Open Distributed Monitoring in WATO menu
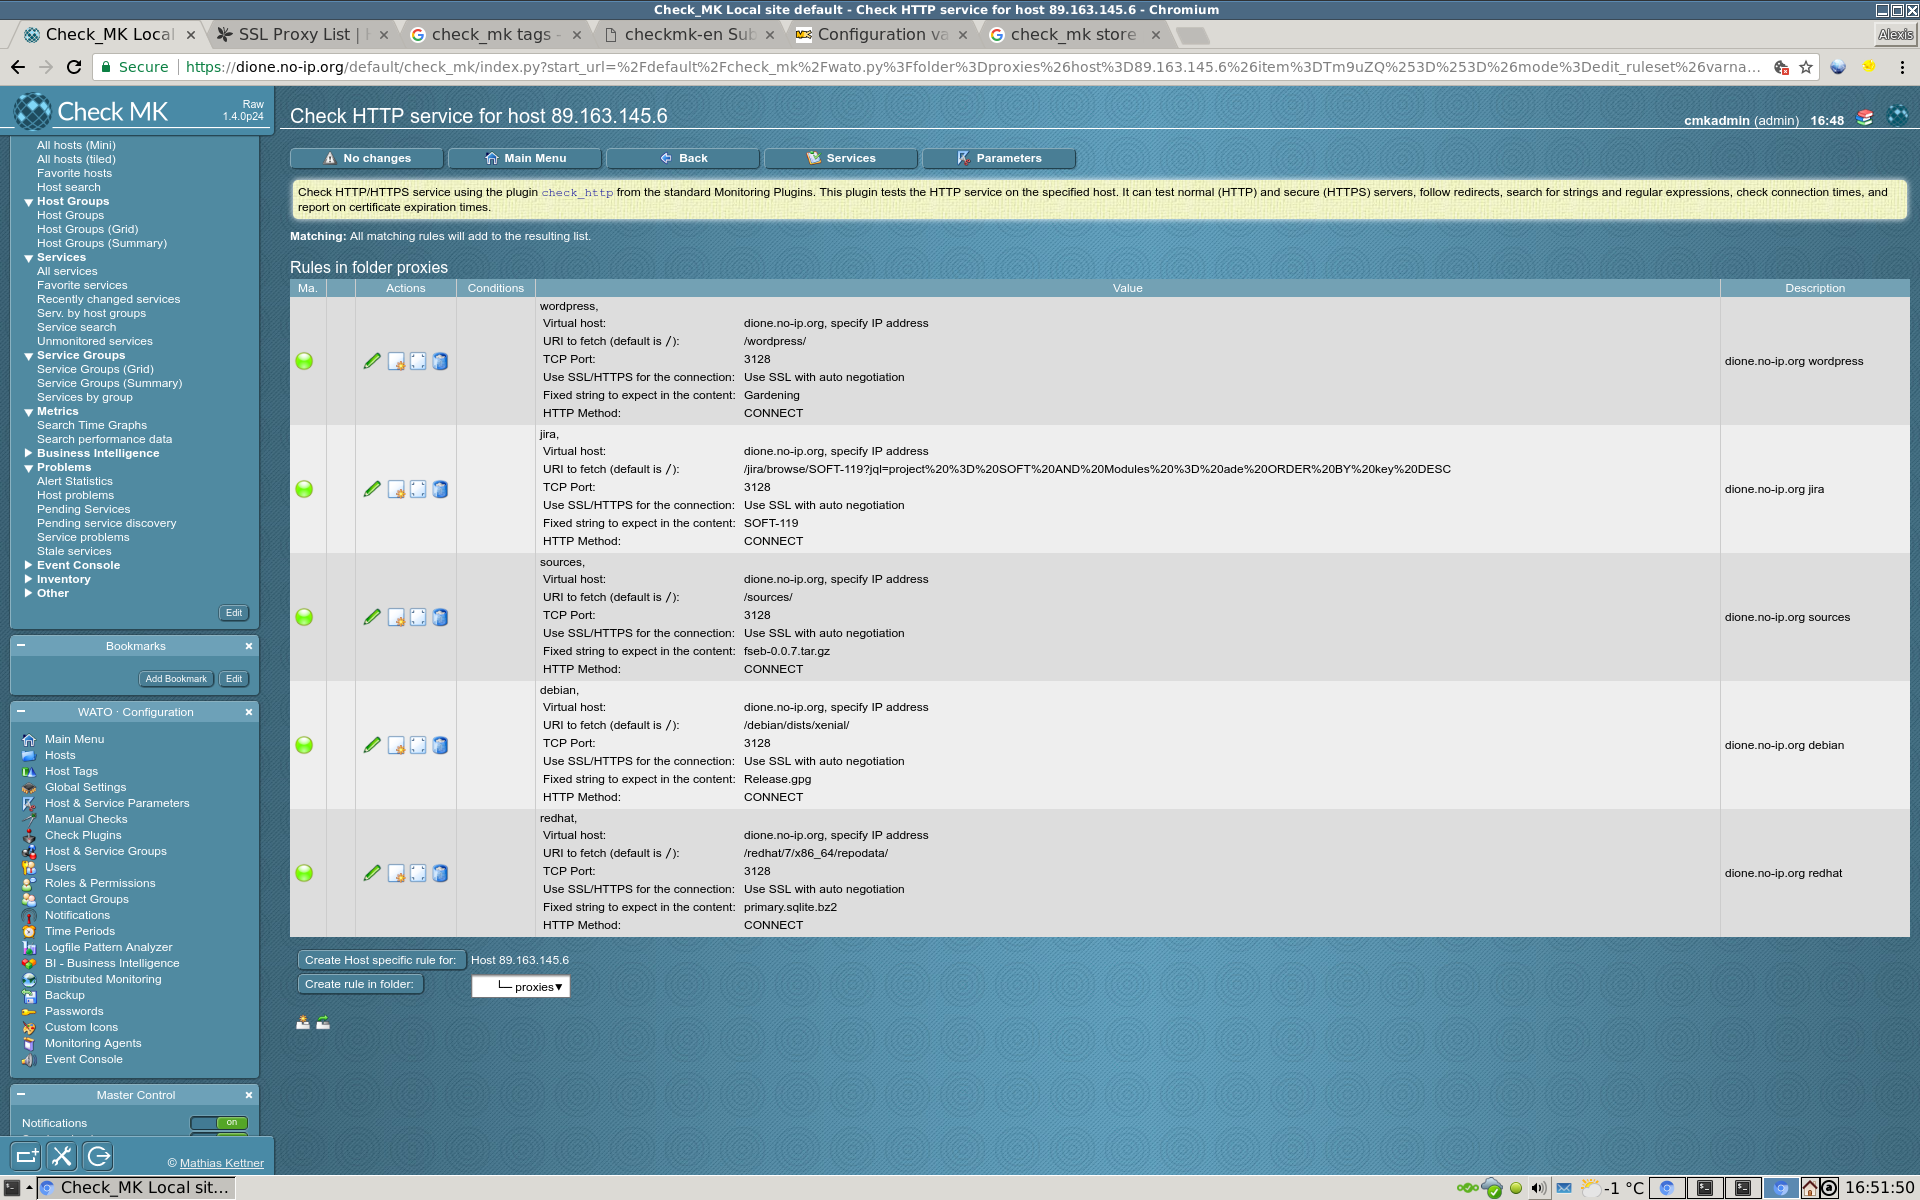Screen dimensions: 1920x1200 pos(102,979)
